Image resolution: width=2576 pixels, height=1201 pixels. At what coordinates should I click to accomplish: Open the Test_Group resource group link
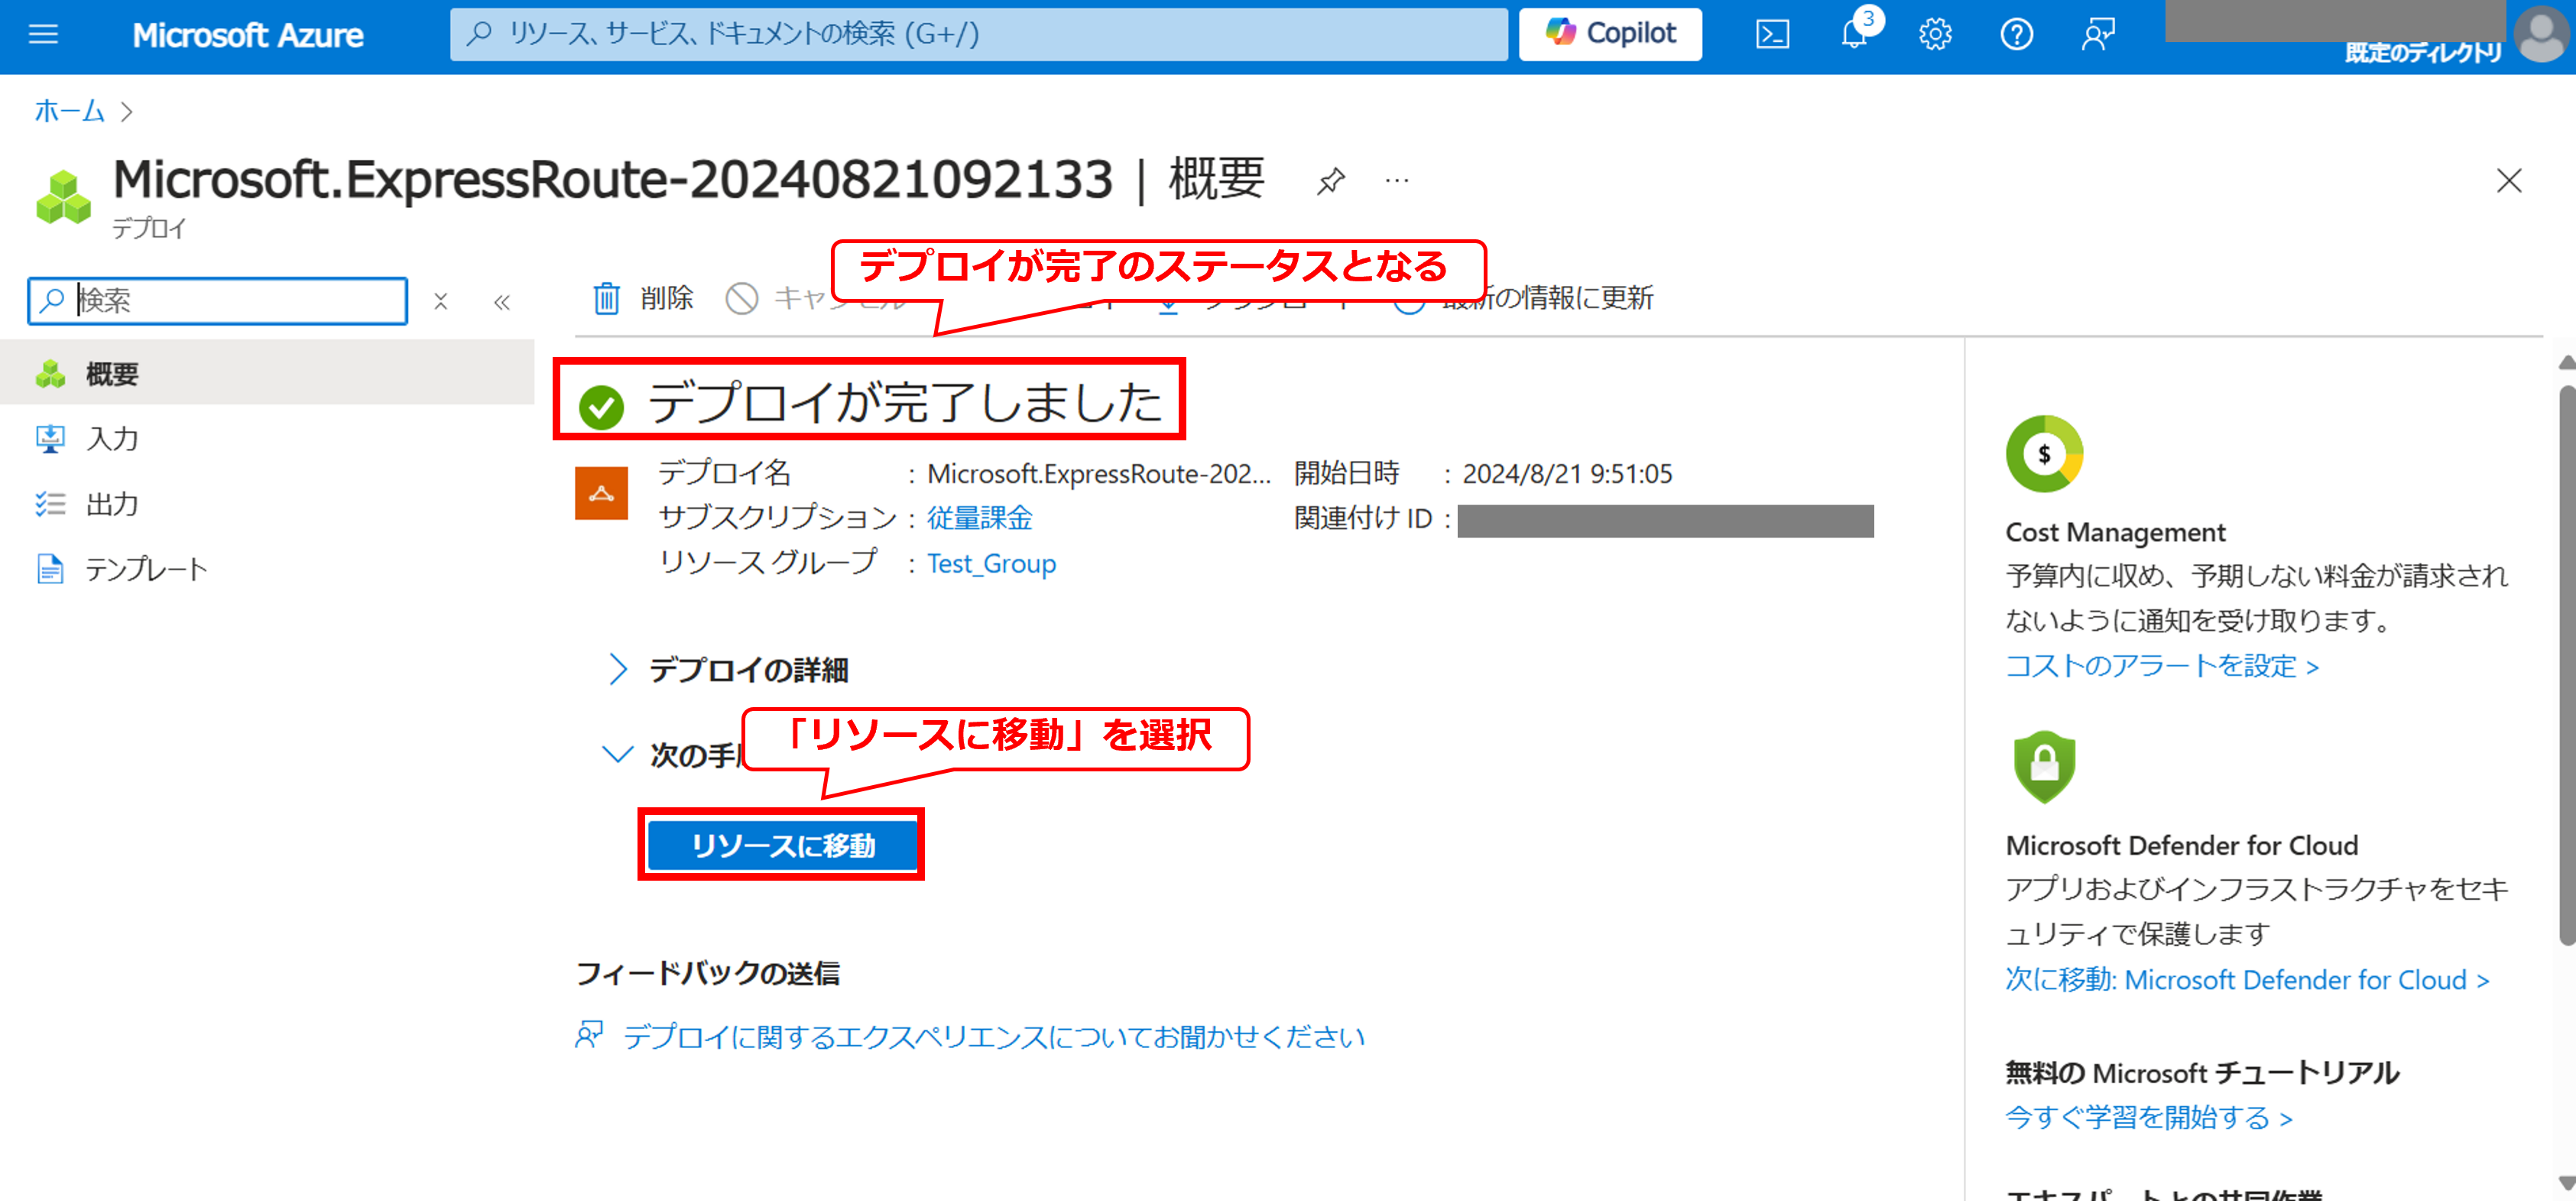(991, 564)
